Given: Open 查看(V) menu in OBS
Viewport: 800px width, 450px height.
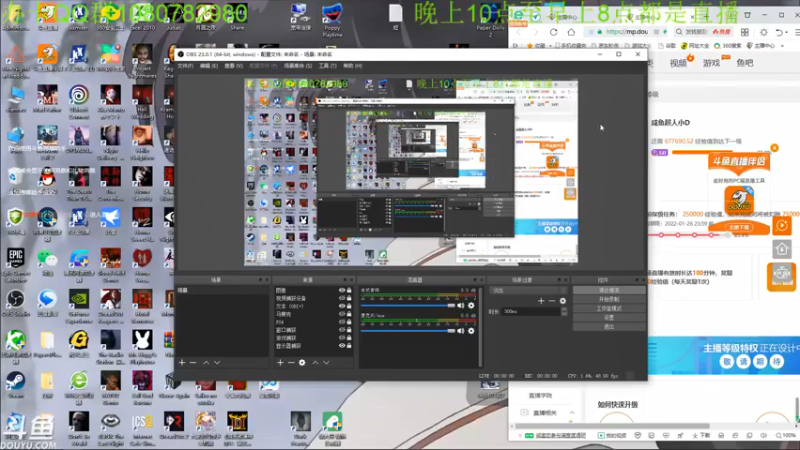Looking at the screenshot, I should pyautogui.click(x=234, y=66).
